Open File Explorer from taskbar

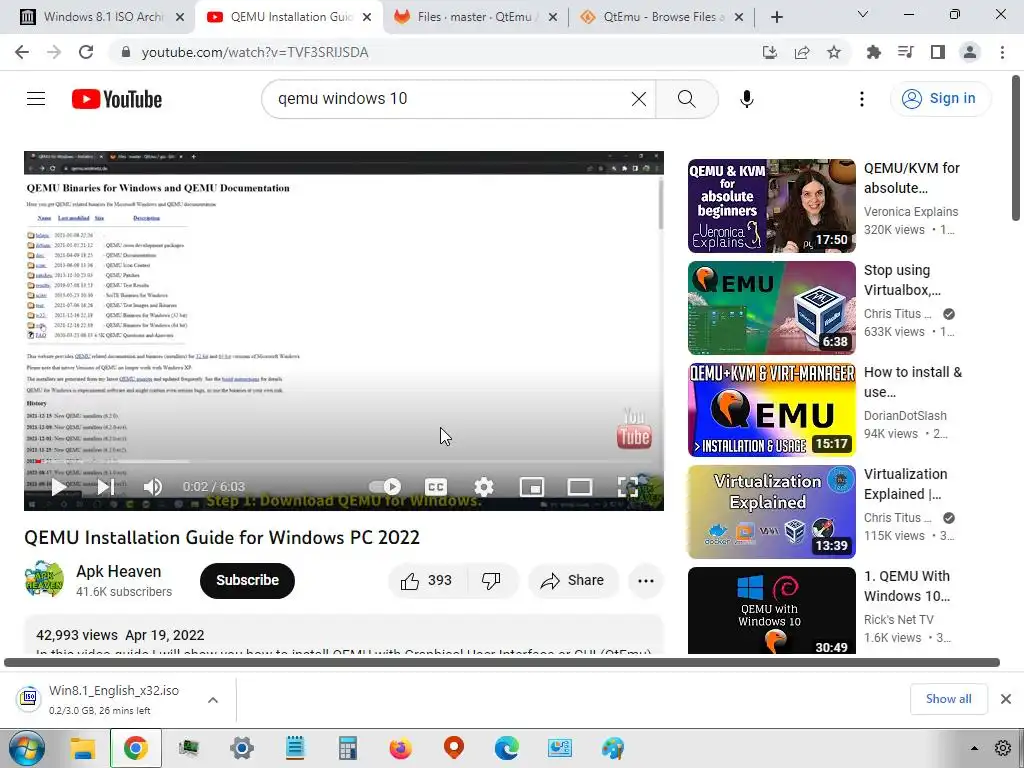(83, 748)
